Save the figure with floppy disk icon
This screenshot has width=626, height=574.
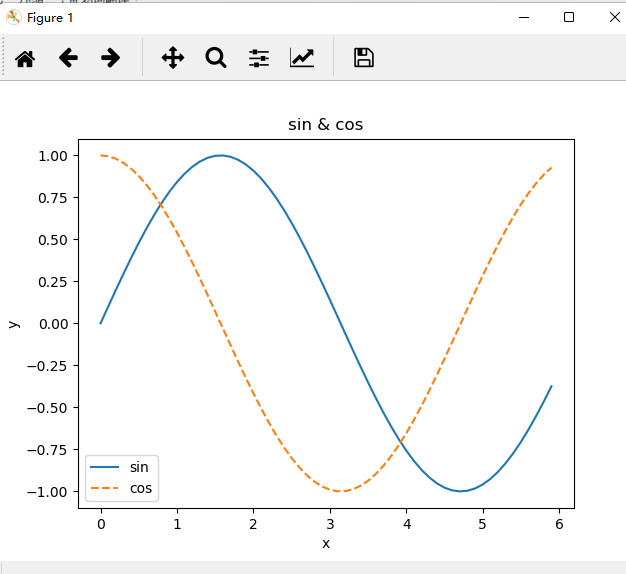point(364,58)
